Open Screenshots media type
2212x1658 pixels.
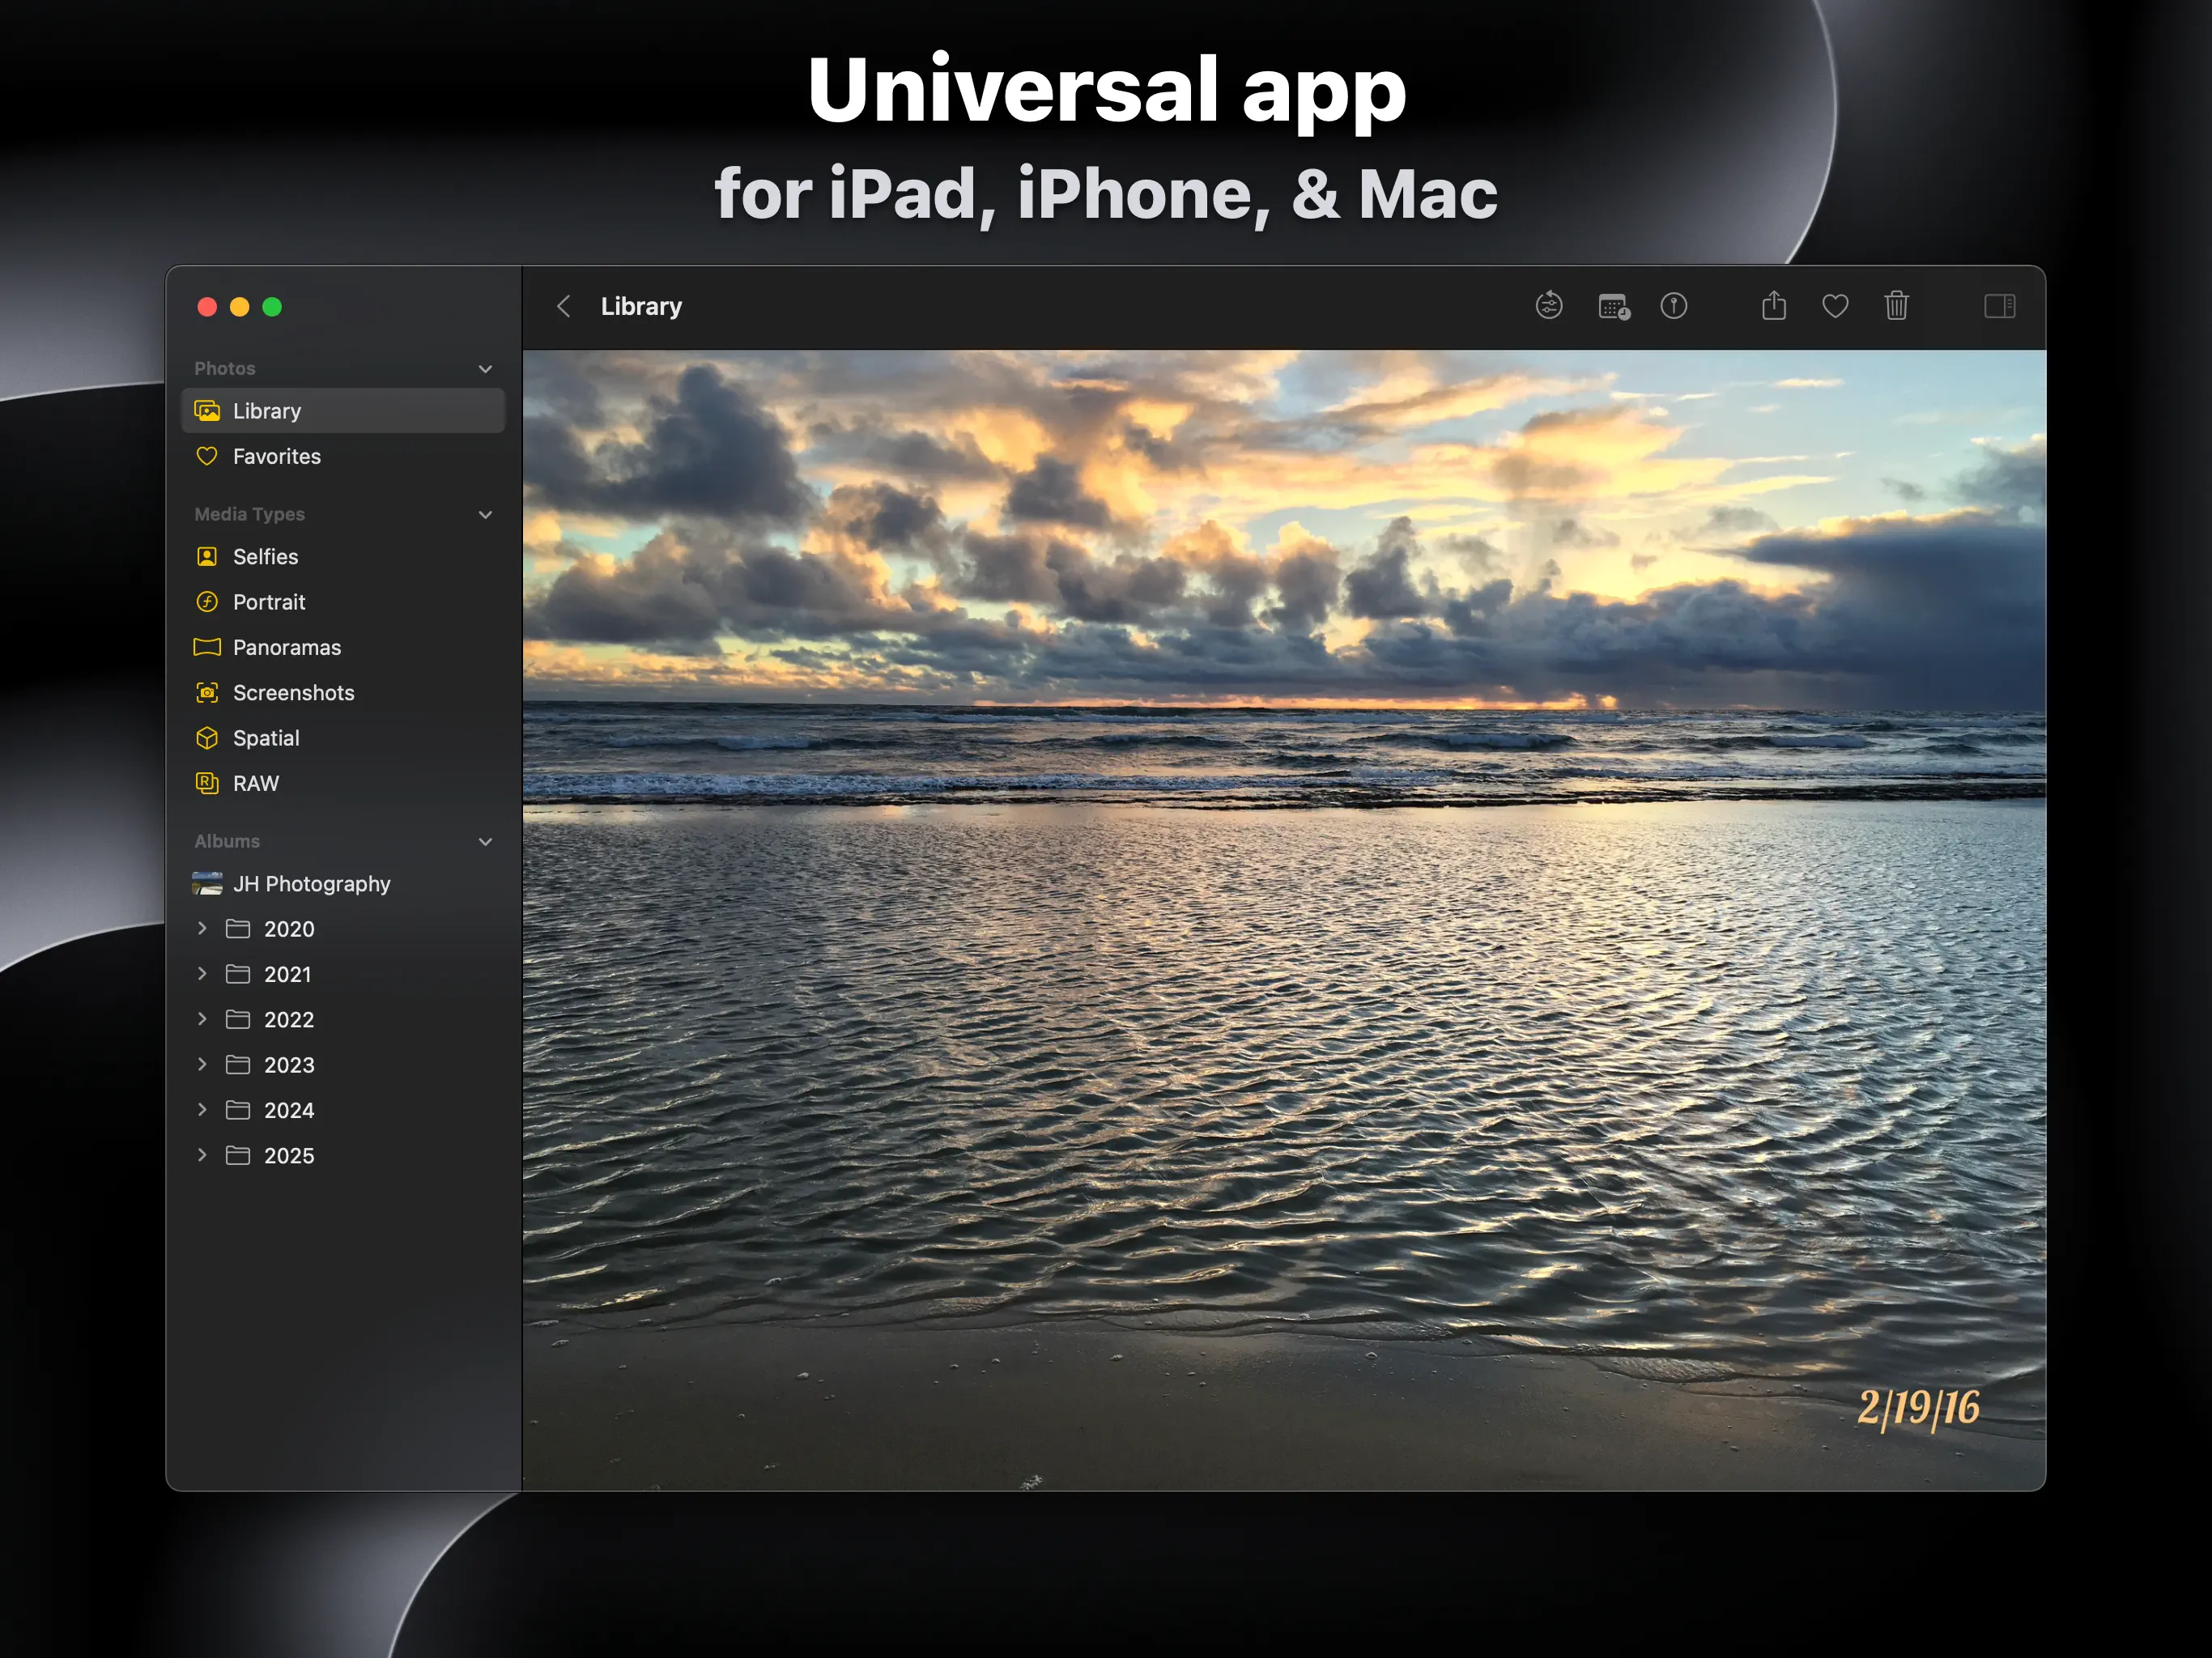(293, 693)
